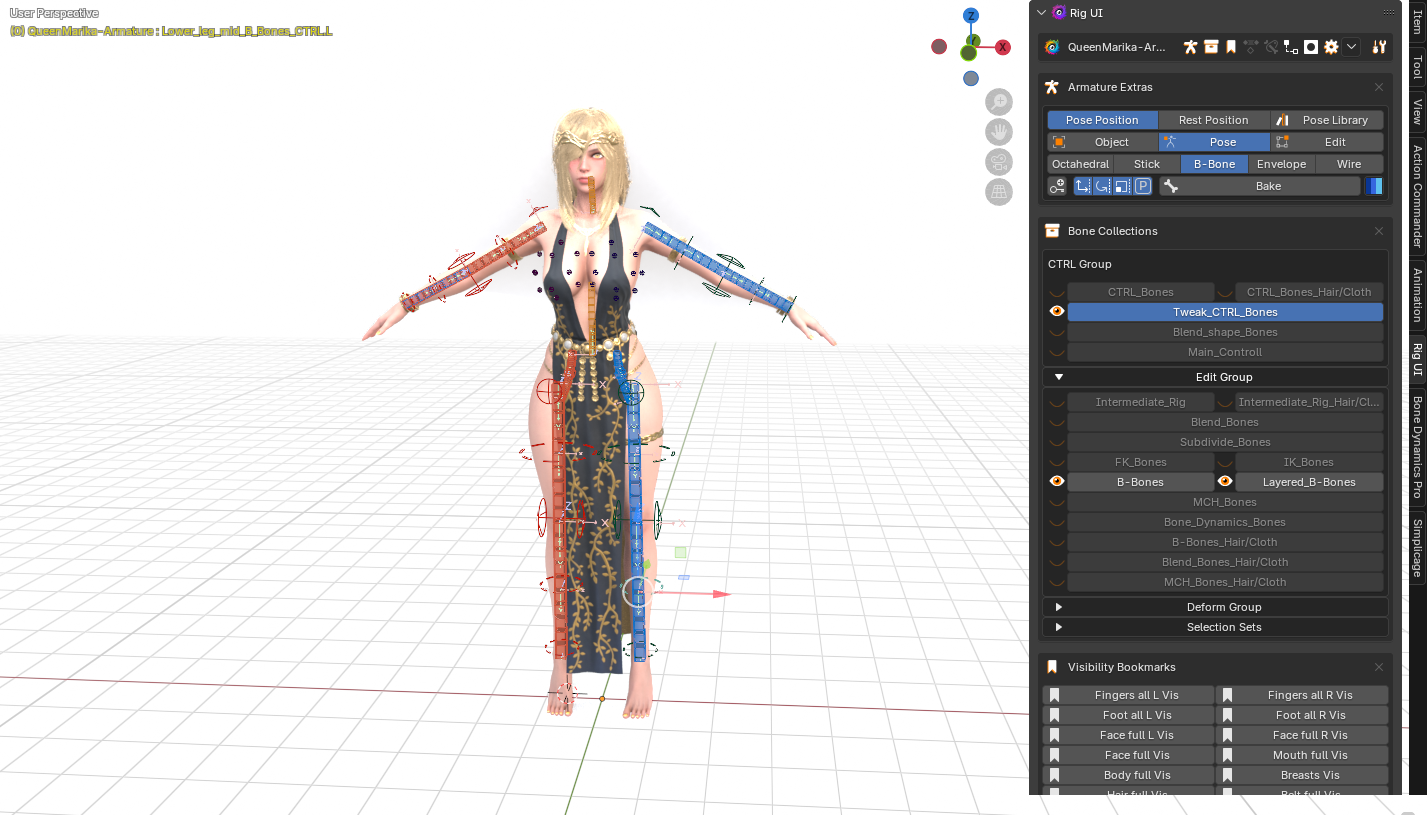Open the Bone Dynamics Pro sidebar tab
The height and width of the screenshot is (815, 1427).
pos(1416,446)
